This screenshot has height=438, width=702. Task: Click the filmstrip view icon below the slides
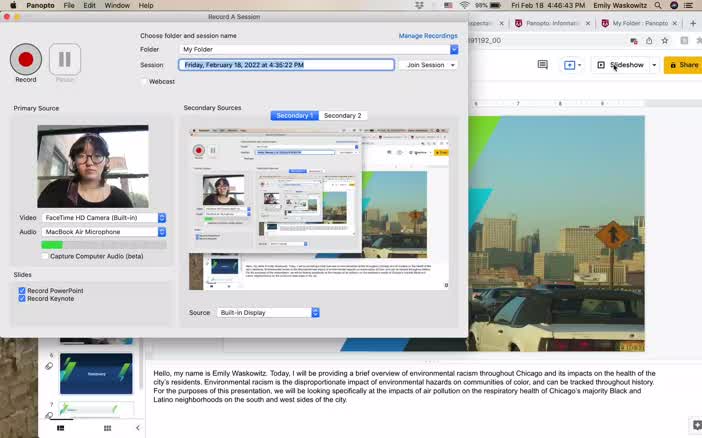click(x=61, y=428)
